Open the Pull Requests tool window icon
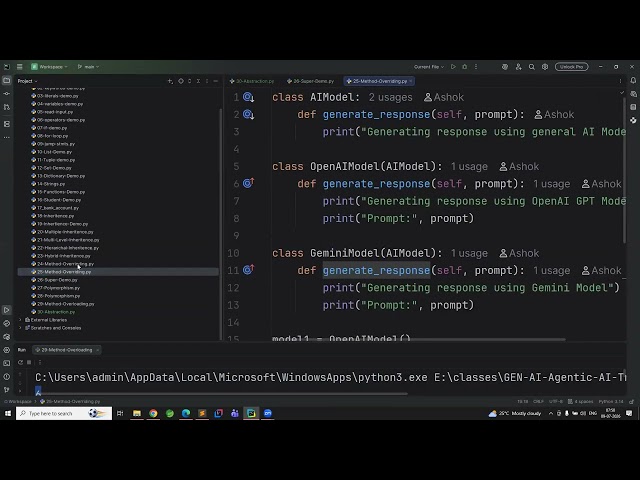 (x=7, y=107)
